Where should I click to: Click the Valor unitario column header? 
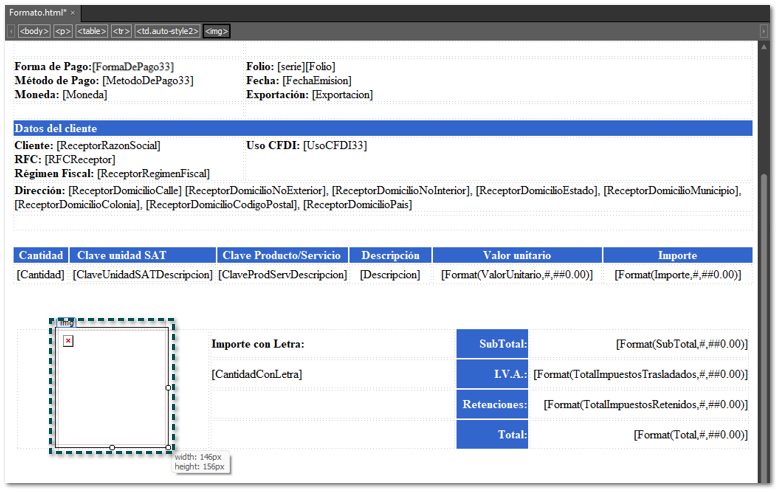(517, 256)
